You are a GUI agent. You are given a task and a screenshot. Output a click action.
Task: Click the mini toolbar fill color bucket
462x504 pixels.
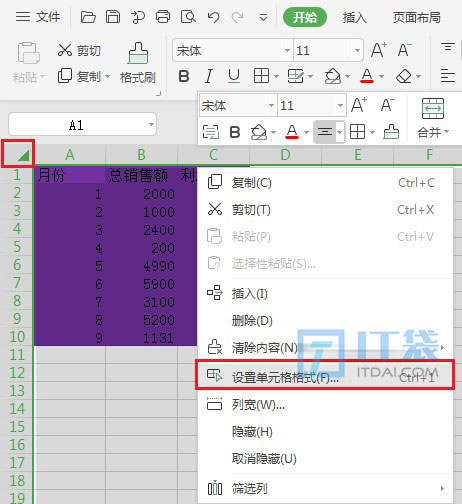coord(259,132)
